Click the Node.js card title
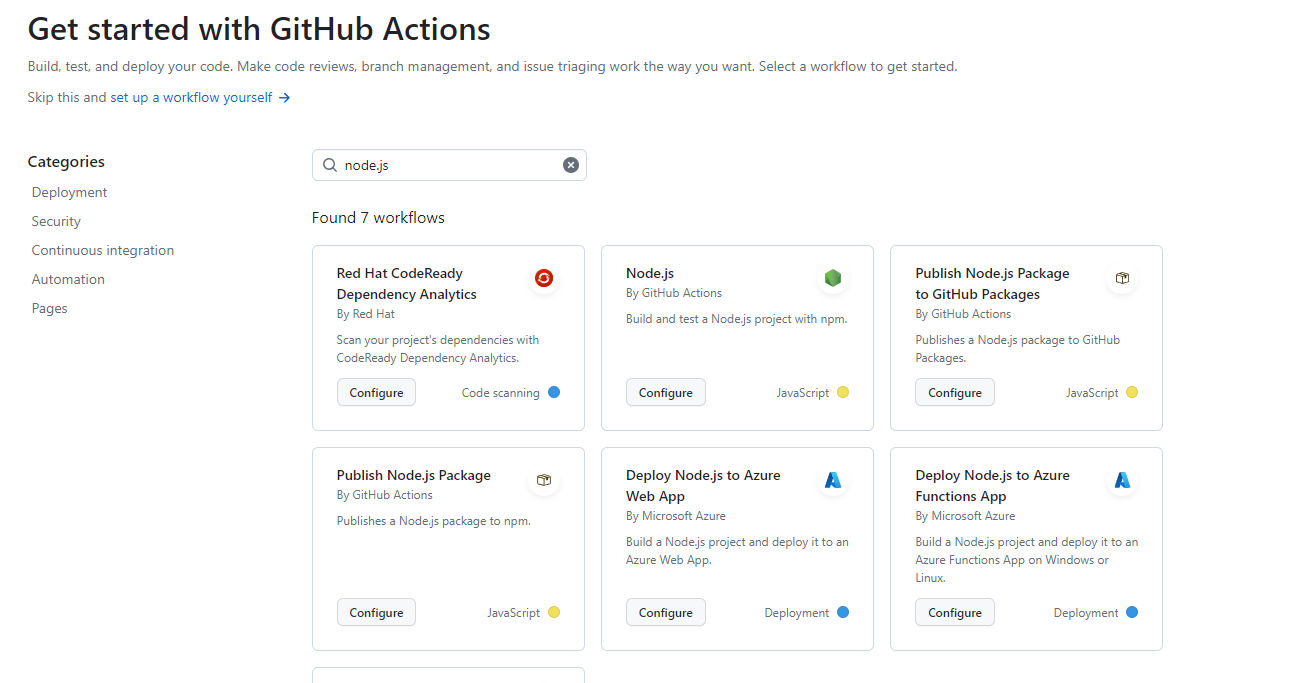This screenshot has width=1314, height=683. (x=650, y=273)
